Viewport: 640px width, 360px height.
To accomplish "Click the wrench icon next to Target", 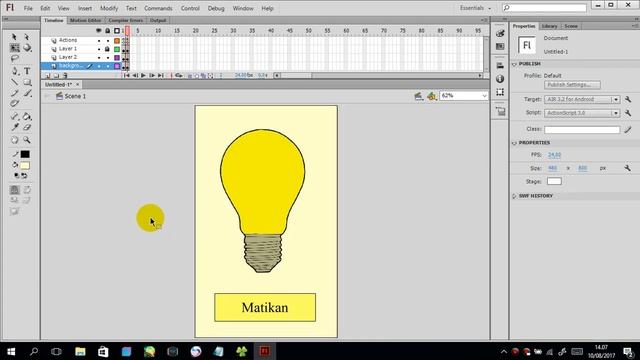I will (628, 99).
